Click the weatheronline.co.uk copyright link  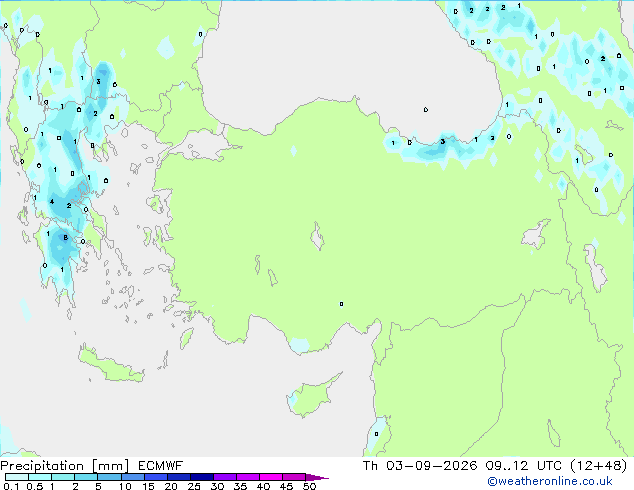550,481
